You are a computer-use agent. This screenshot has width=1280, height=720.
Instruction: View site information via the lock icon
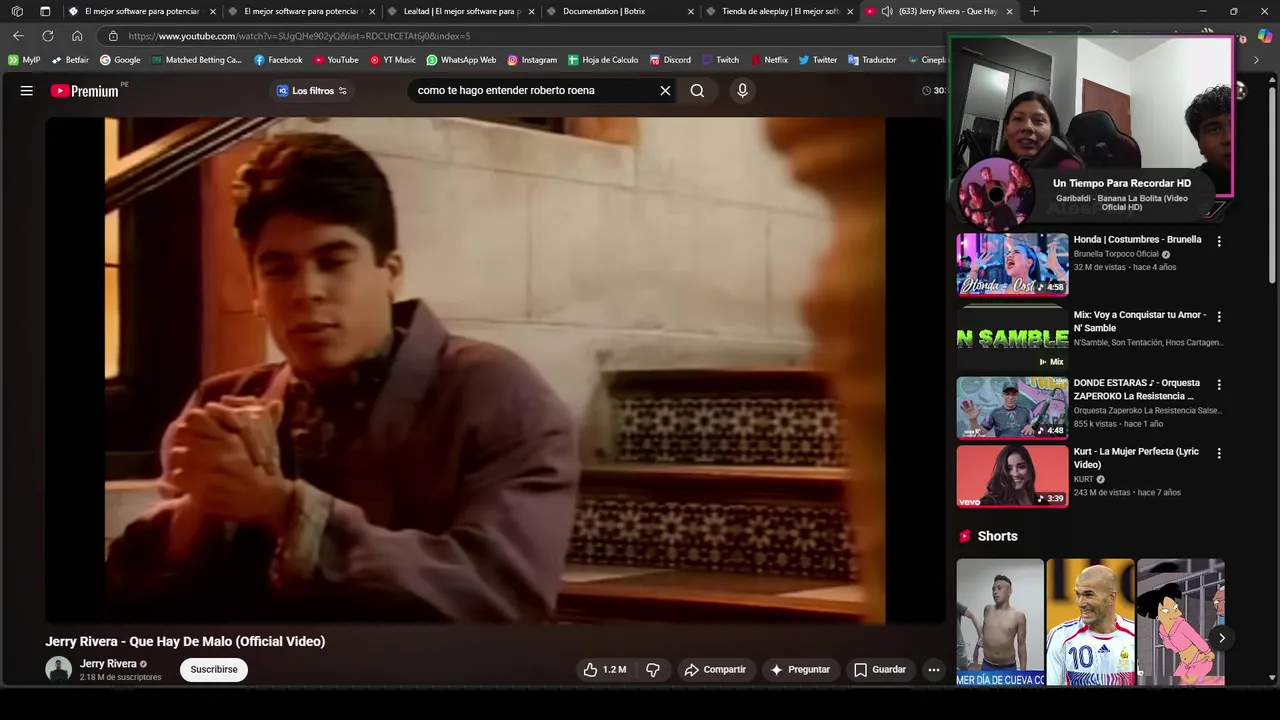(x=113, y=36)
